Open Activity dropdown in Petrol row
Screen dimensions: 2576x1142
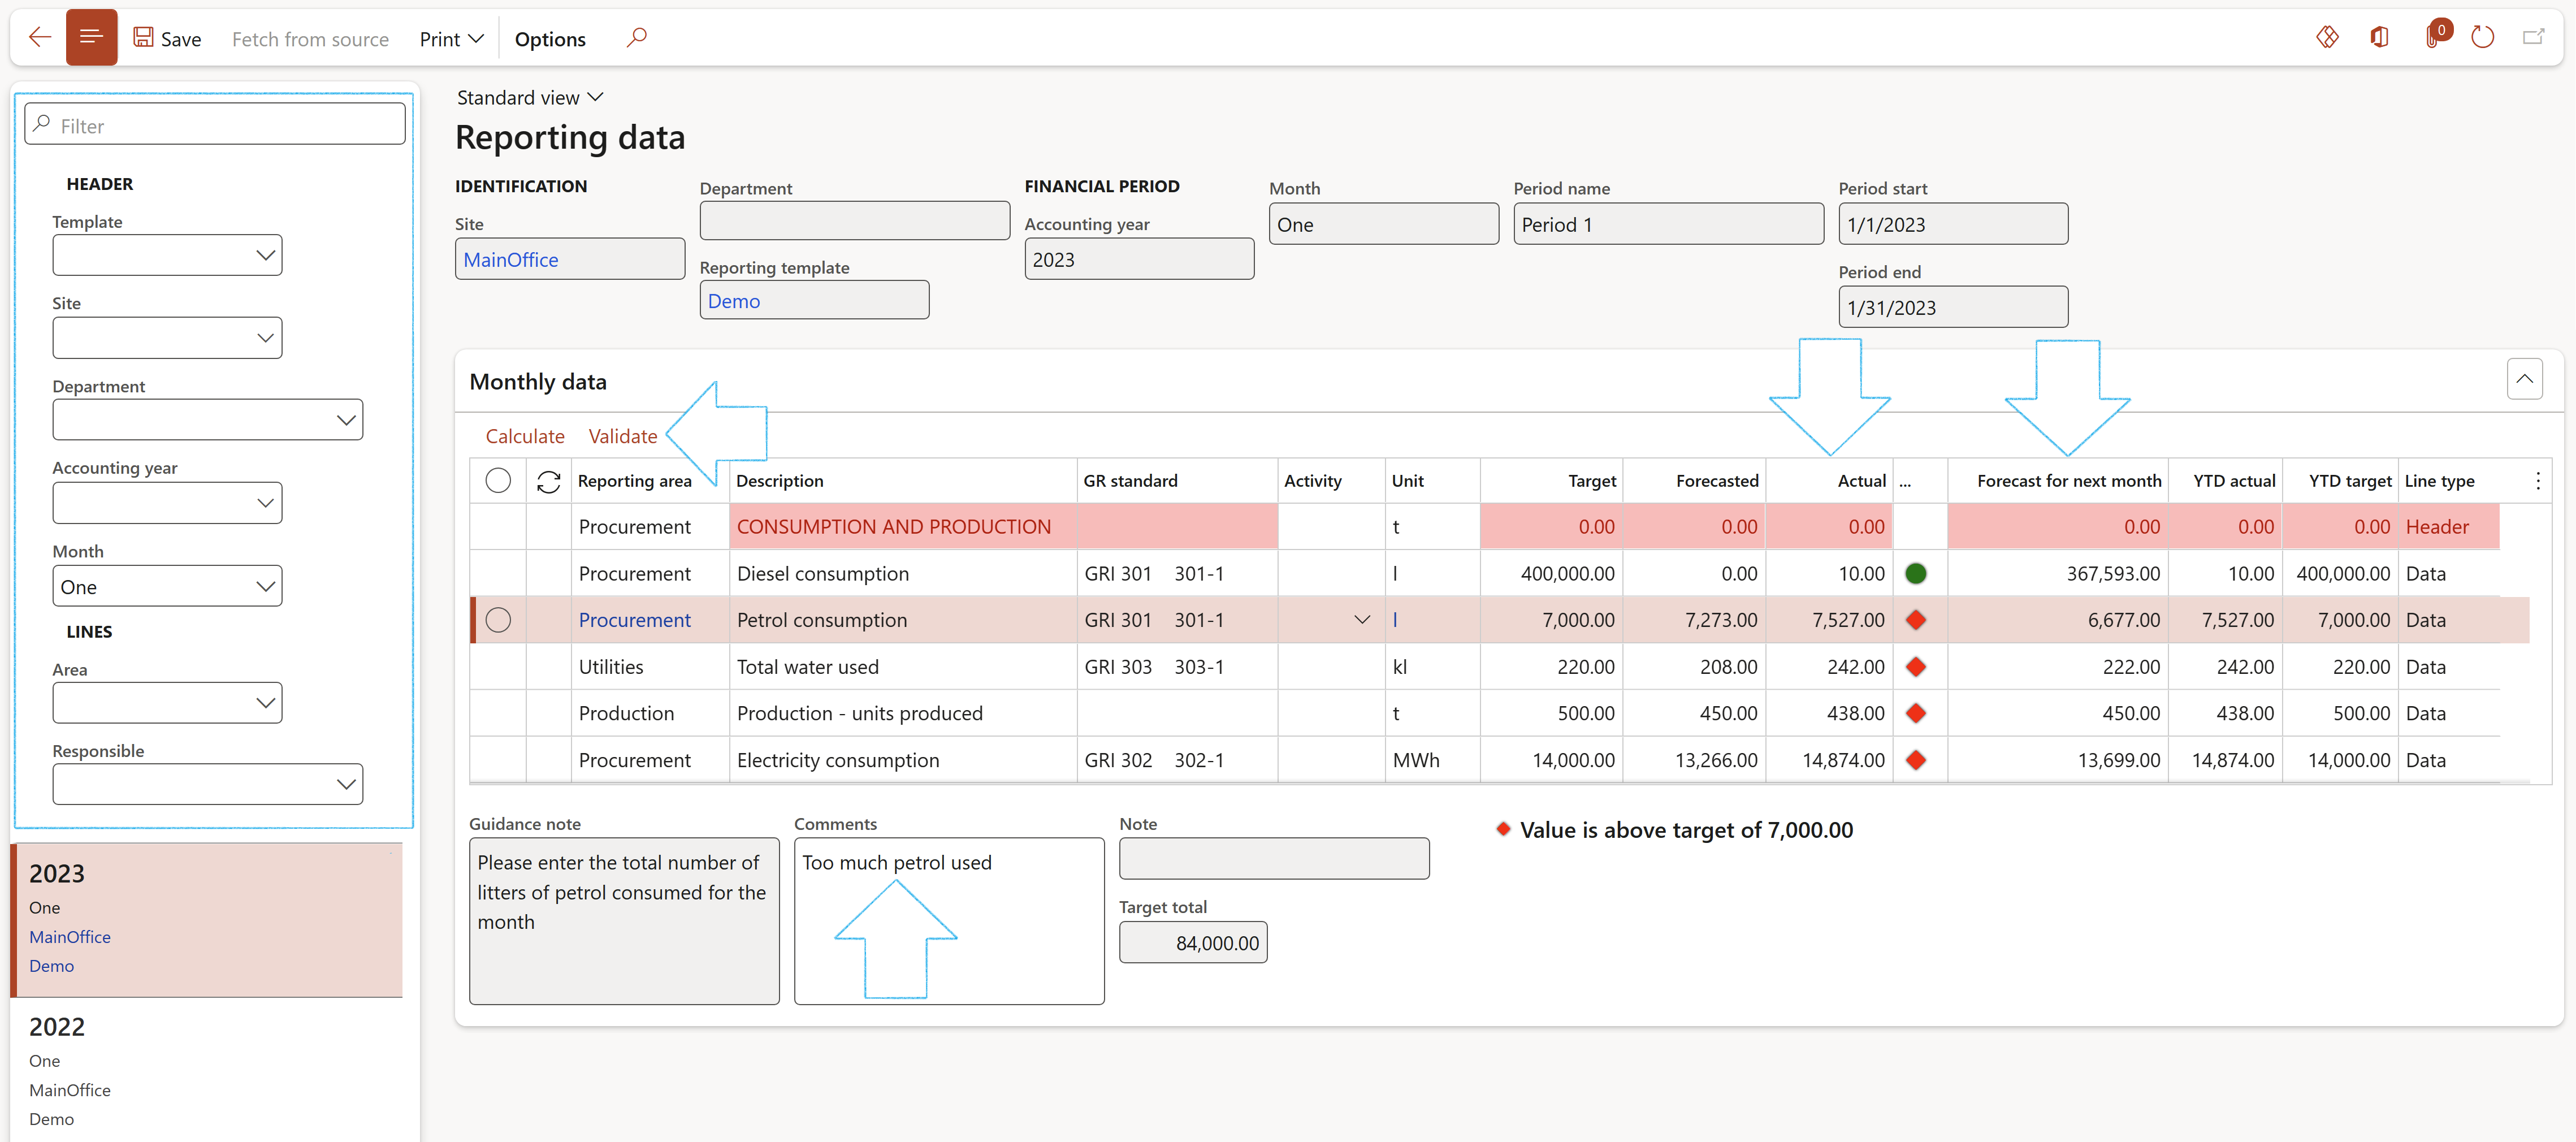coord(1361,620)
